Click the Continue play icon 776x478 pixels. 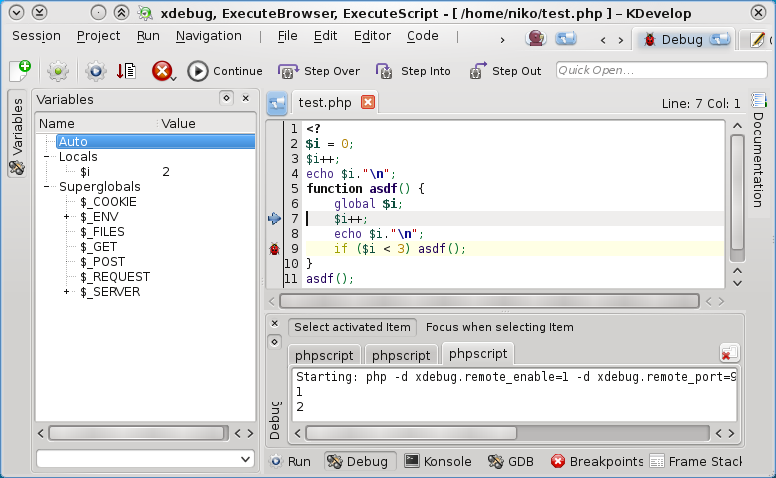197,71
